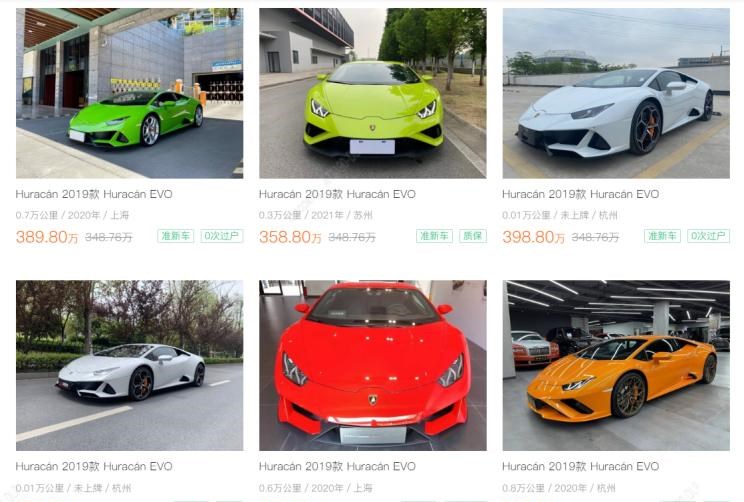
Task: Click the 389.80万 price text
Action: [47, 237]
